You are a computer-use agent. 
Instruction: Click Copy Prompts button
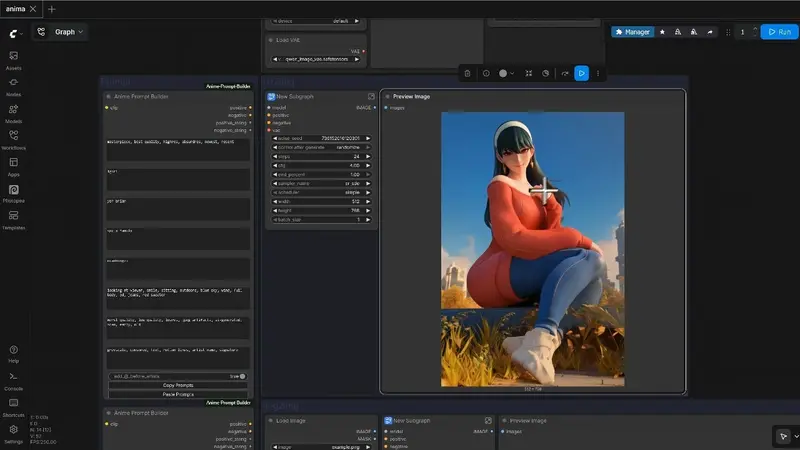click(x=178, y=385)
